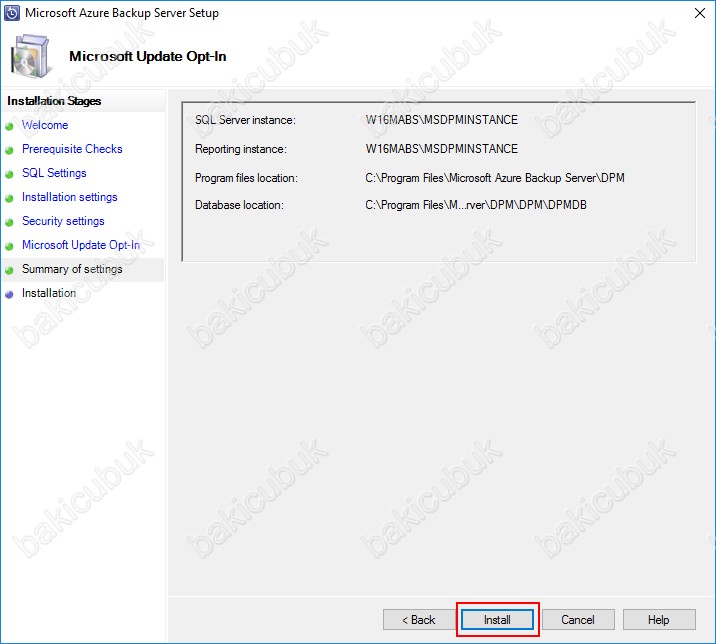Select Microsoft Update Opt-In stage
This screenshot has height=644, width=716.
[81, 245]
